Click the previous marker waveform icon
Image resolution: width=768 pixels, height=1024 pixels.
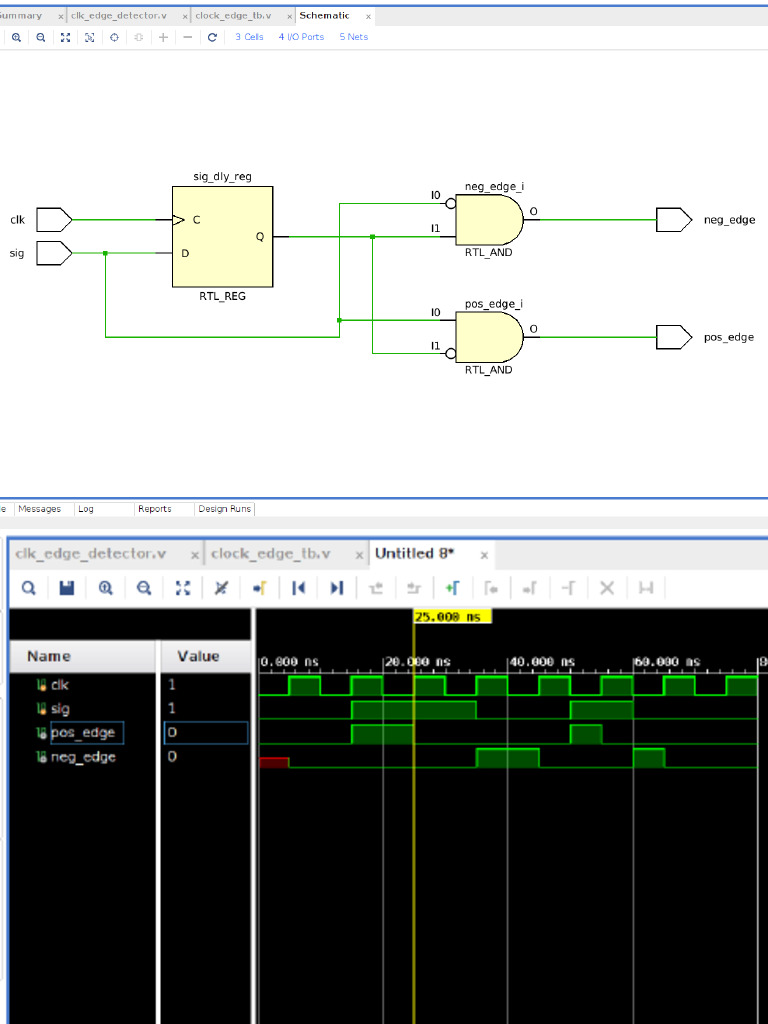point(491,588)
